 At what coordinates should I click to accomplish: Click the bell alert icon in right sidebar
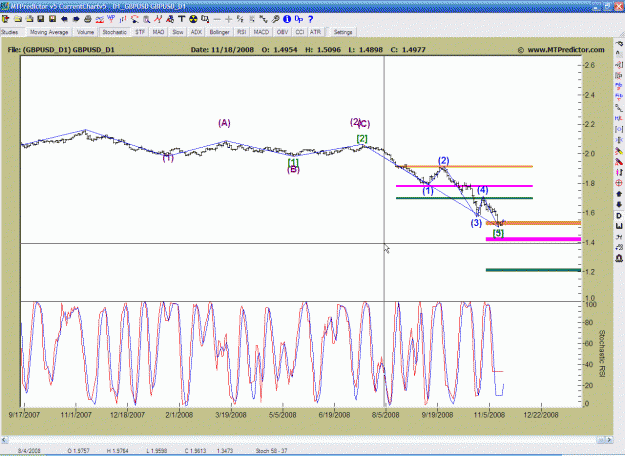(619, 258)
